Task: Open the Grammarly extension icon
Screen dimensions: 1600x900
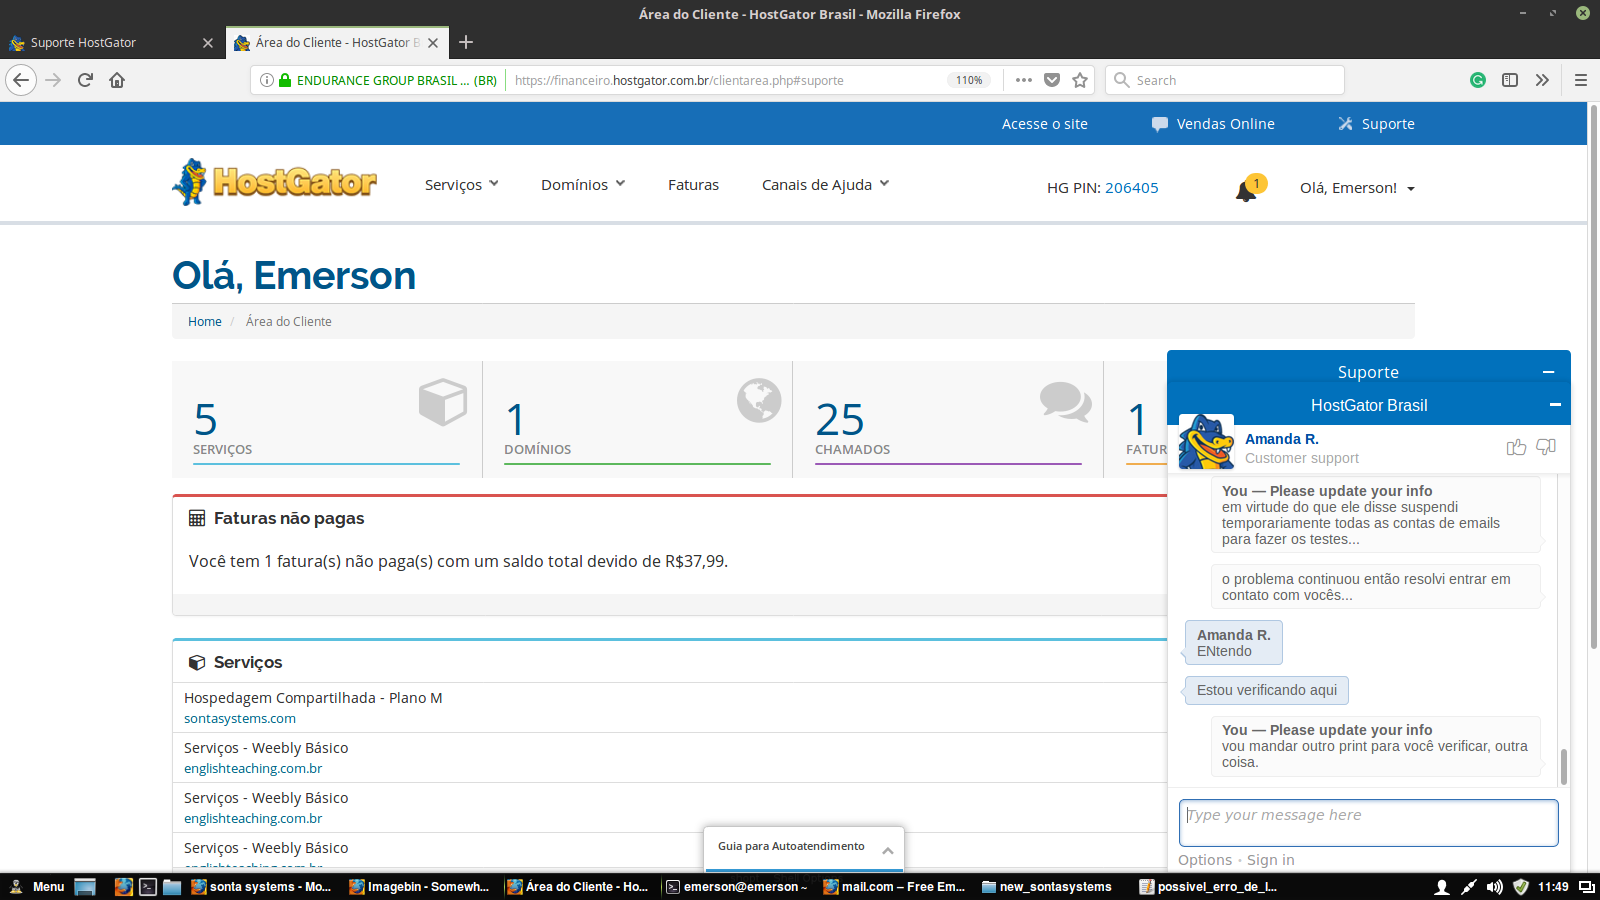Action: pyautogui.click(x=1478, y=80)
